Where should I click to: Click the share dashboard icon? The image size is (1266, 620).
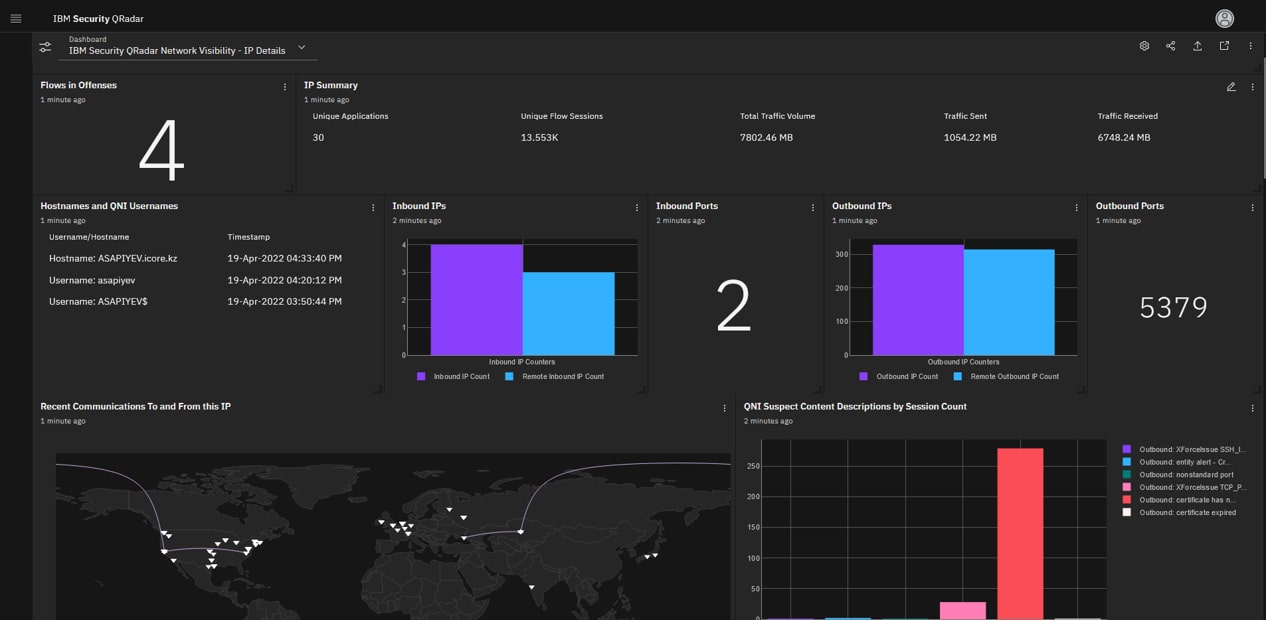click(x=1170, y=46)
